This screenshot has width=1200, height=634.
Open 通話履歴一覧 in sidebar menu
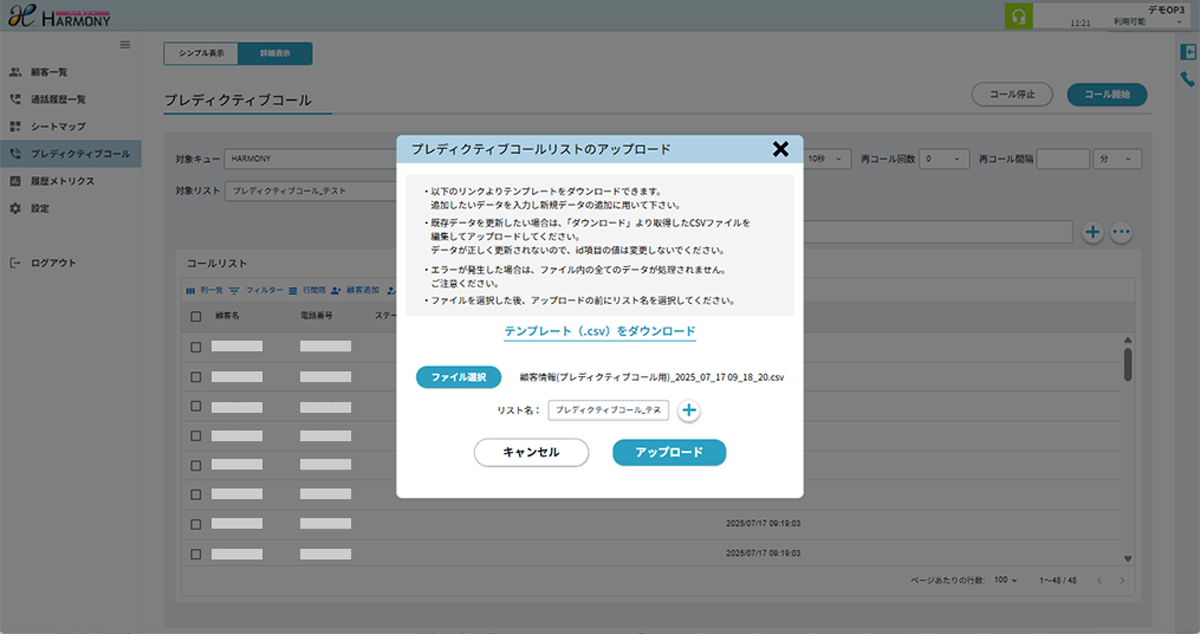(x=58, y=100)
